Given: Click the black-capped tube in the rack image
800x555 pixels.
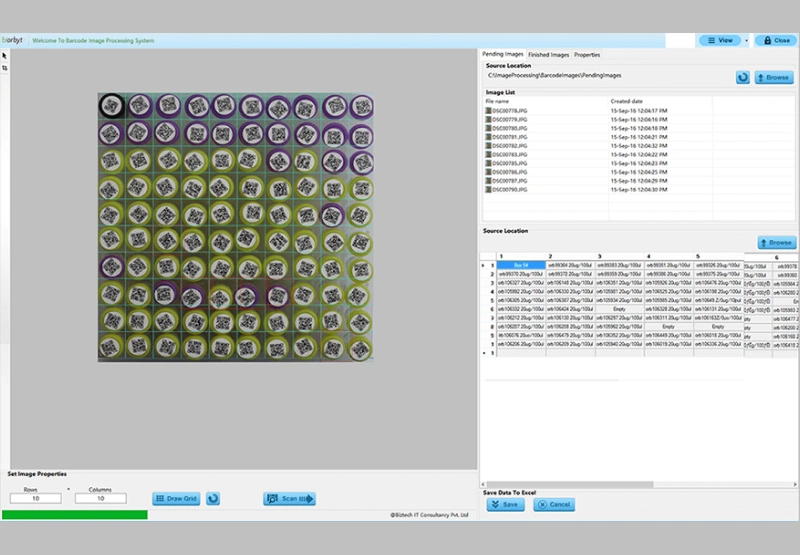Looking at the screenshot, I should 111,106.
